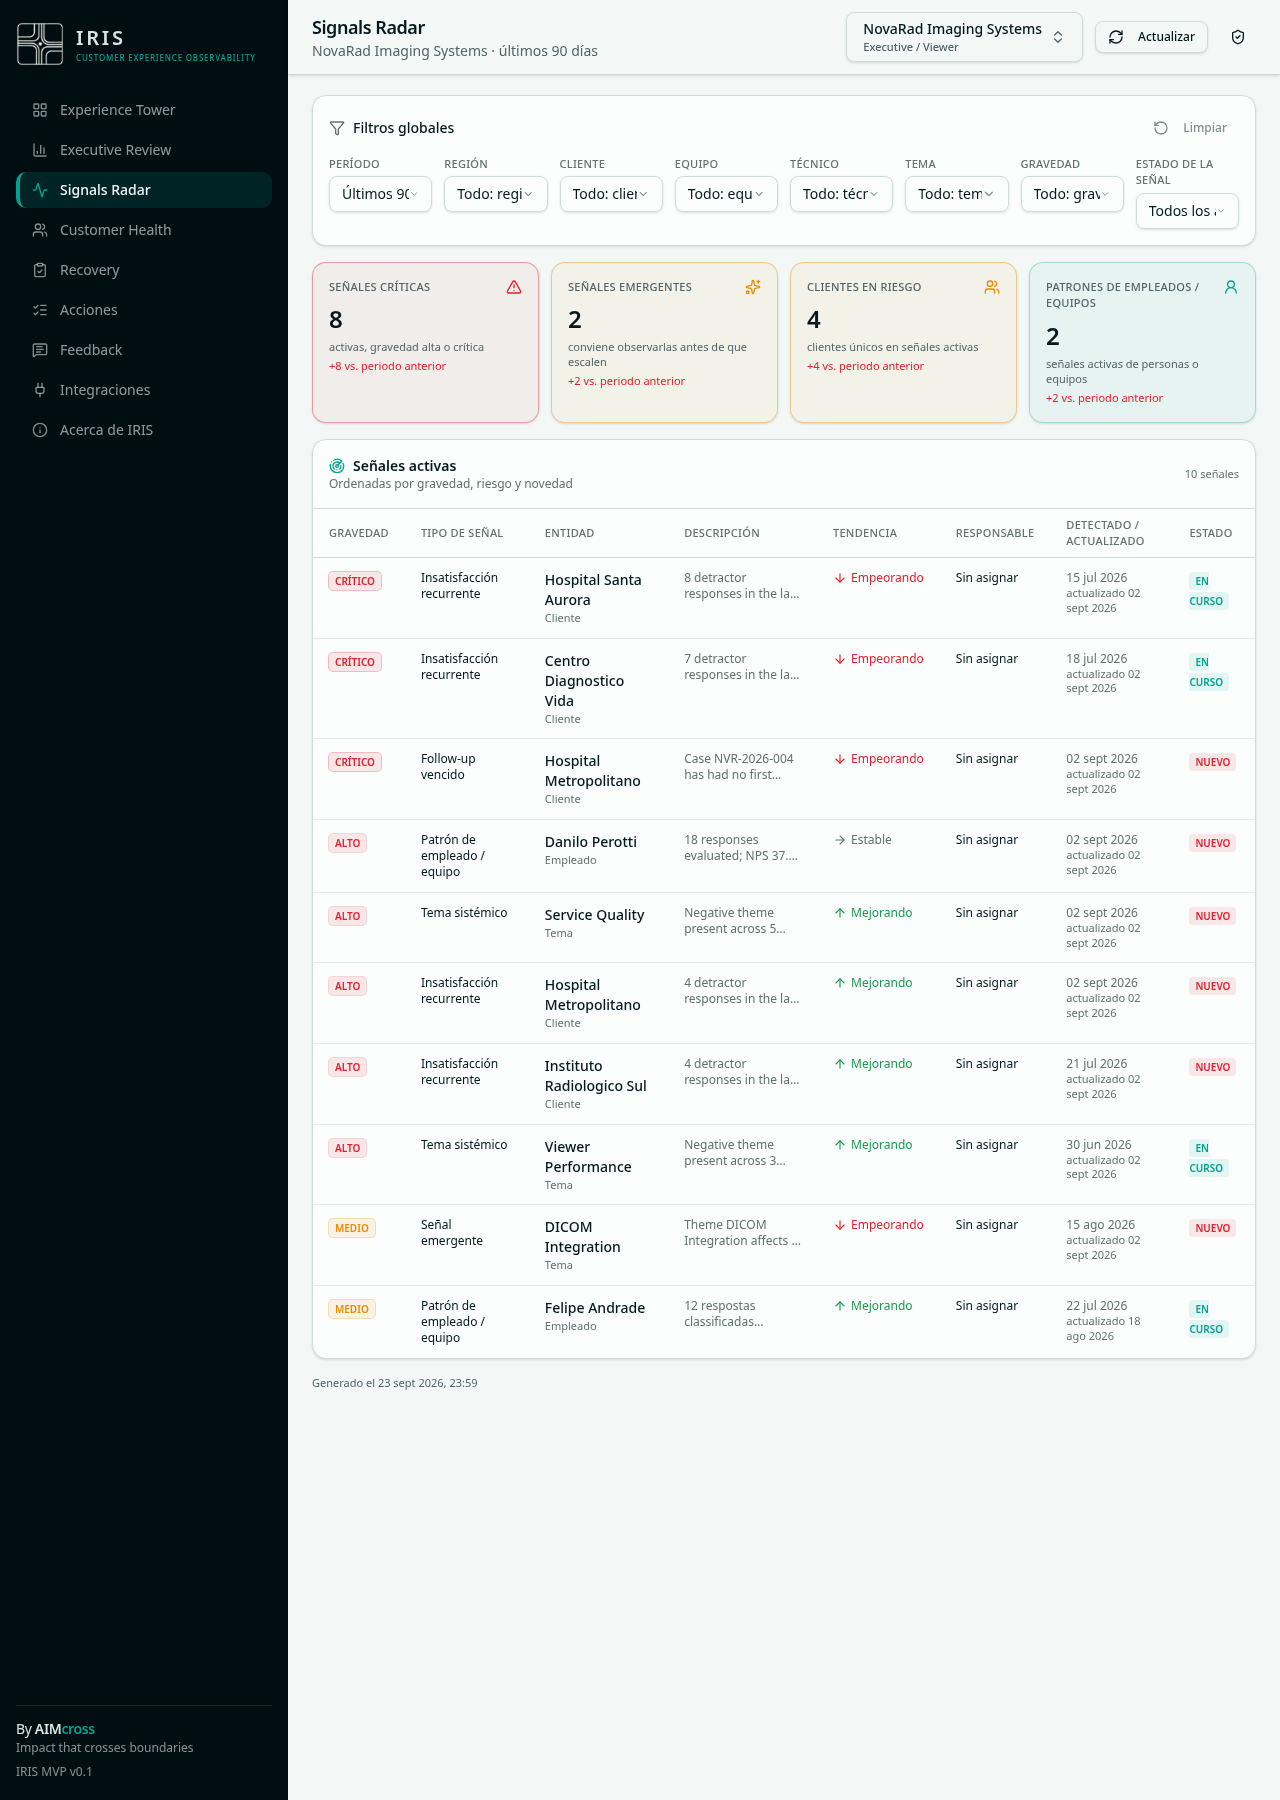This screenshot has width=1280, height=1800.
Task: Open the Región filter dropdown
Action: 496,194
